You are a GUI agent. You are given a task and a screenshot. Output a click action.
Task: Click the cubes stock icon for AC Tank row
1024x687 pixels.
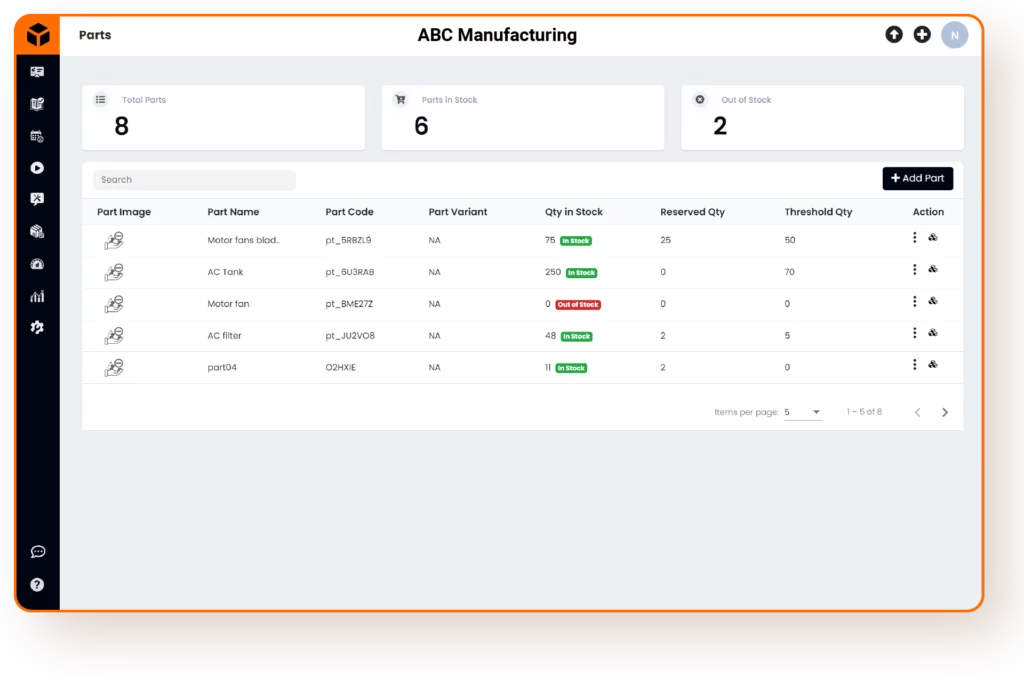click(933, 269)
